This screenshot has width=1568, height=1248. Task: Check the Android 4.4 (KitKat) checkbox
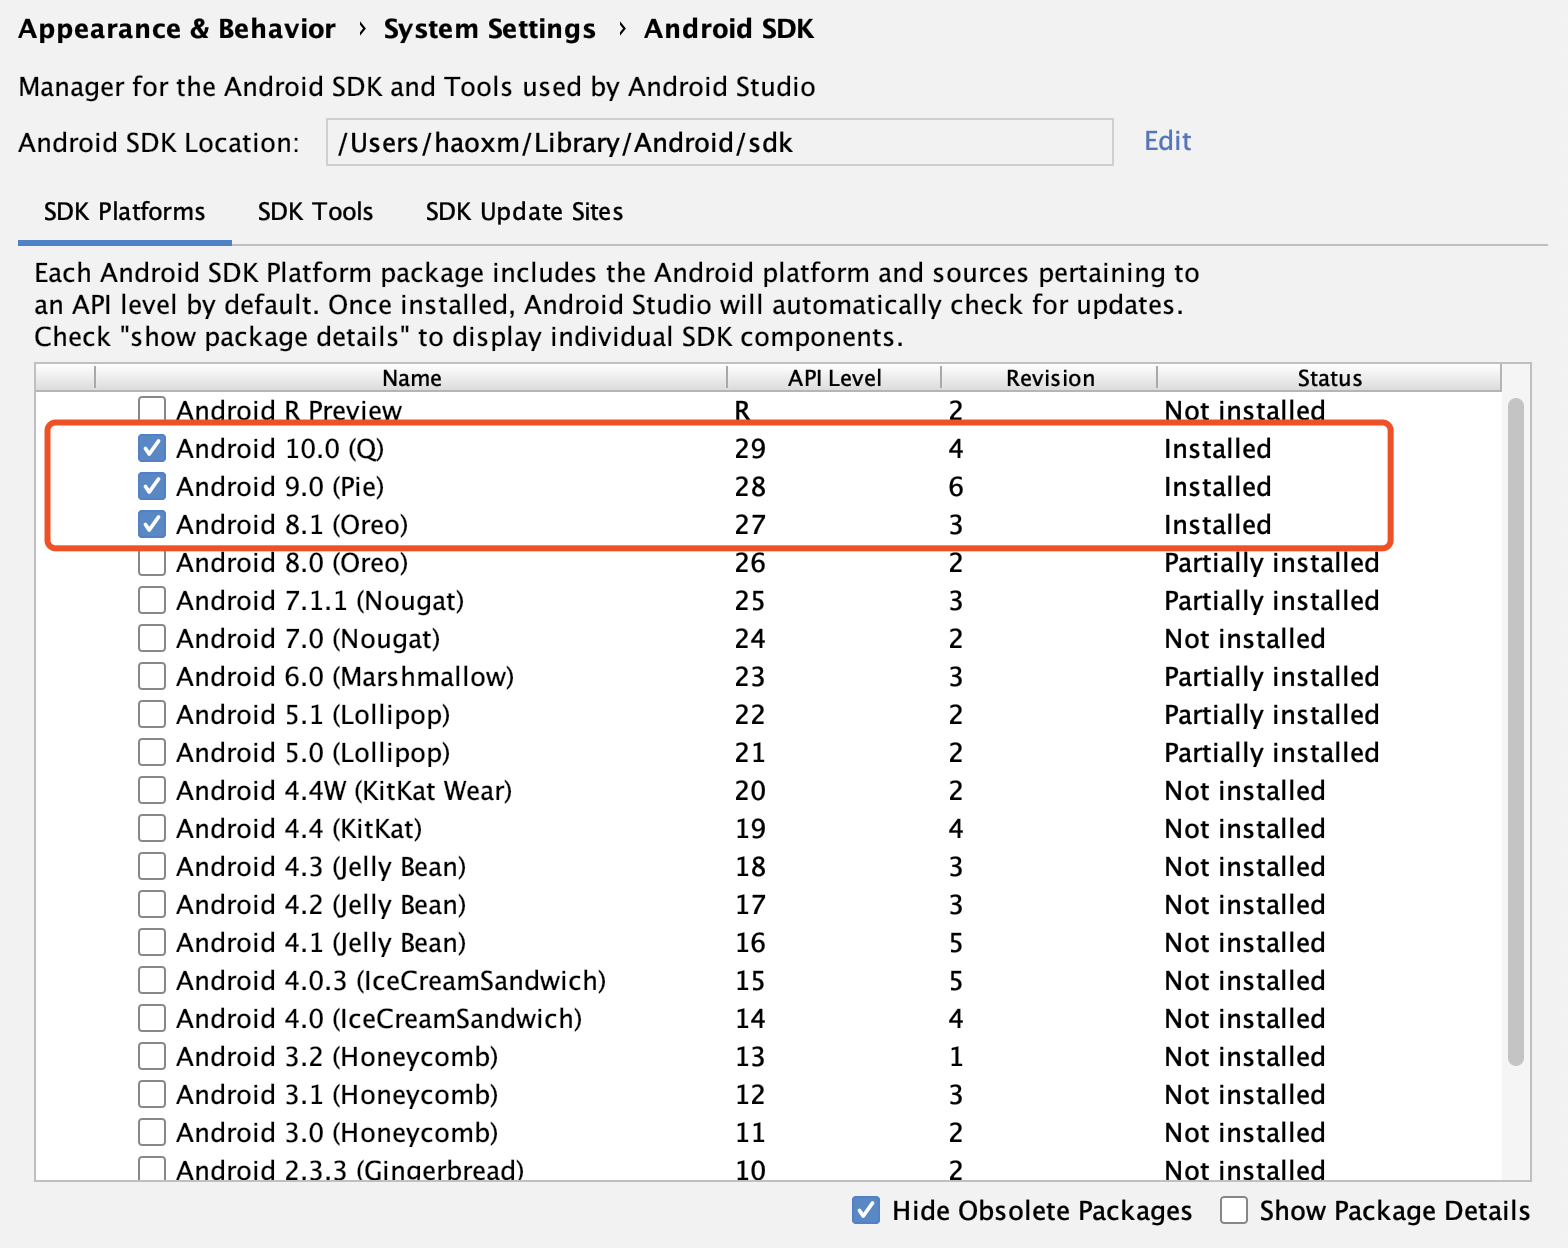152,828
